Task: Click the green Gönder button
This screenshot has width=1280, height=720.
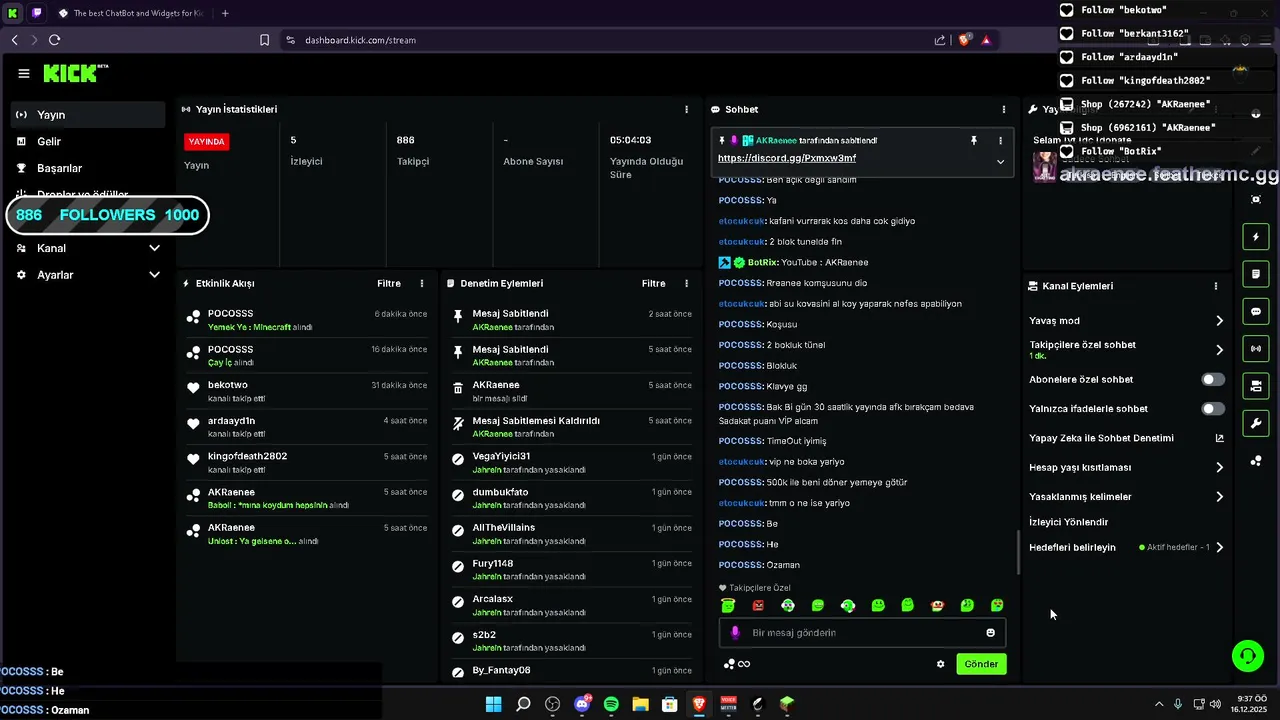Action: [x=981, y=664]
